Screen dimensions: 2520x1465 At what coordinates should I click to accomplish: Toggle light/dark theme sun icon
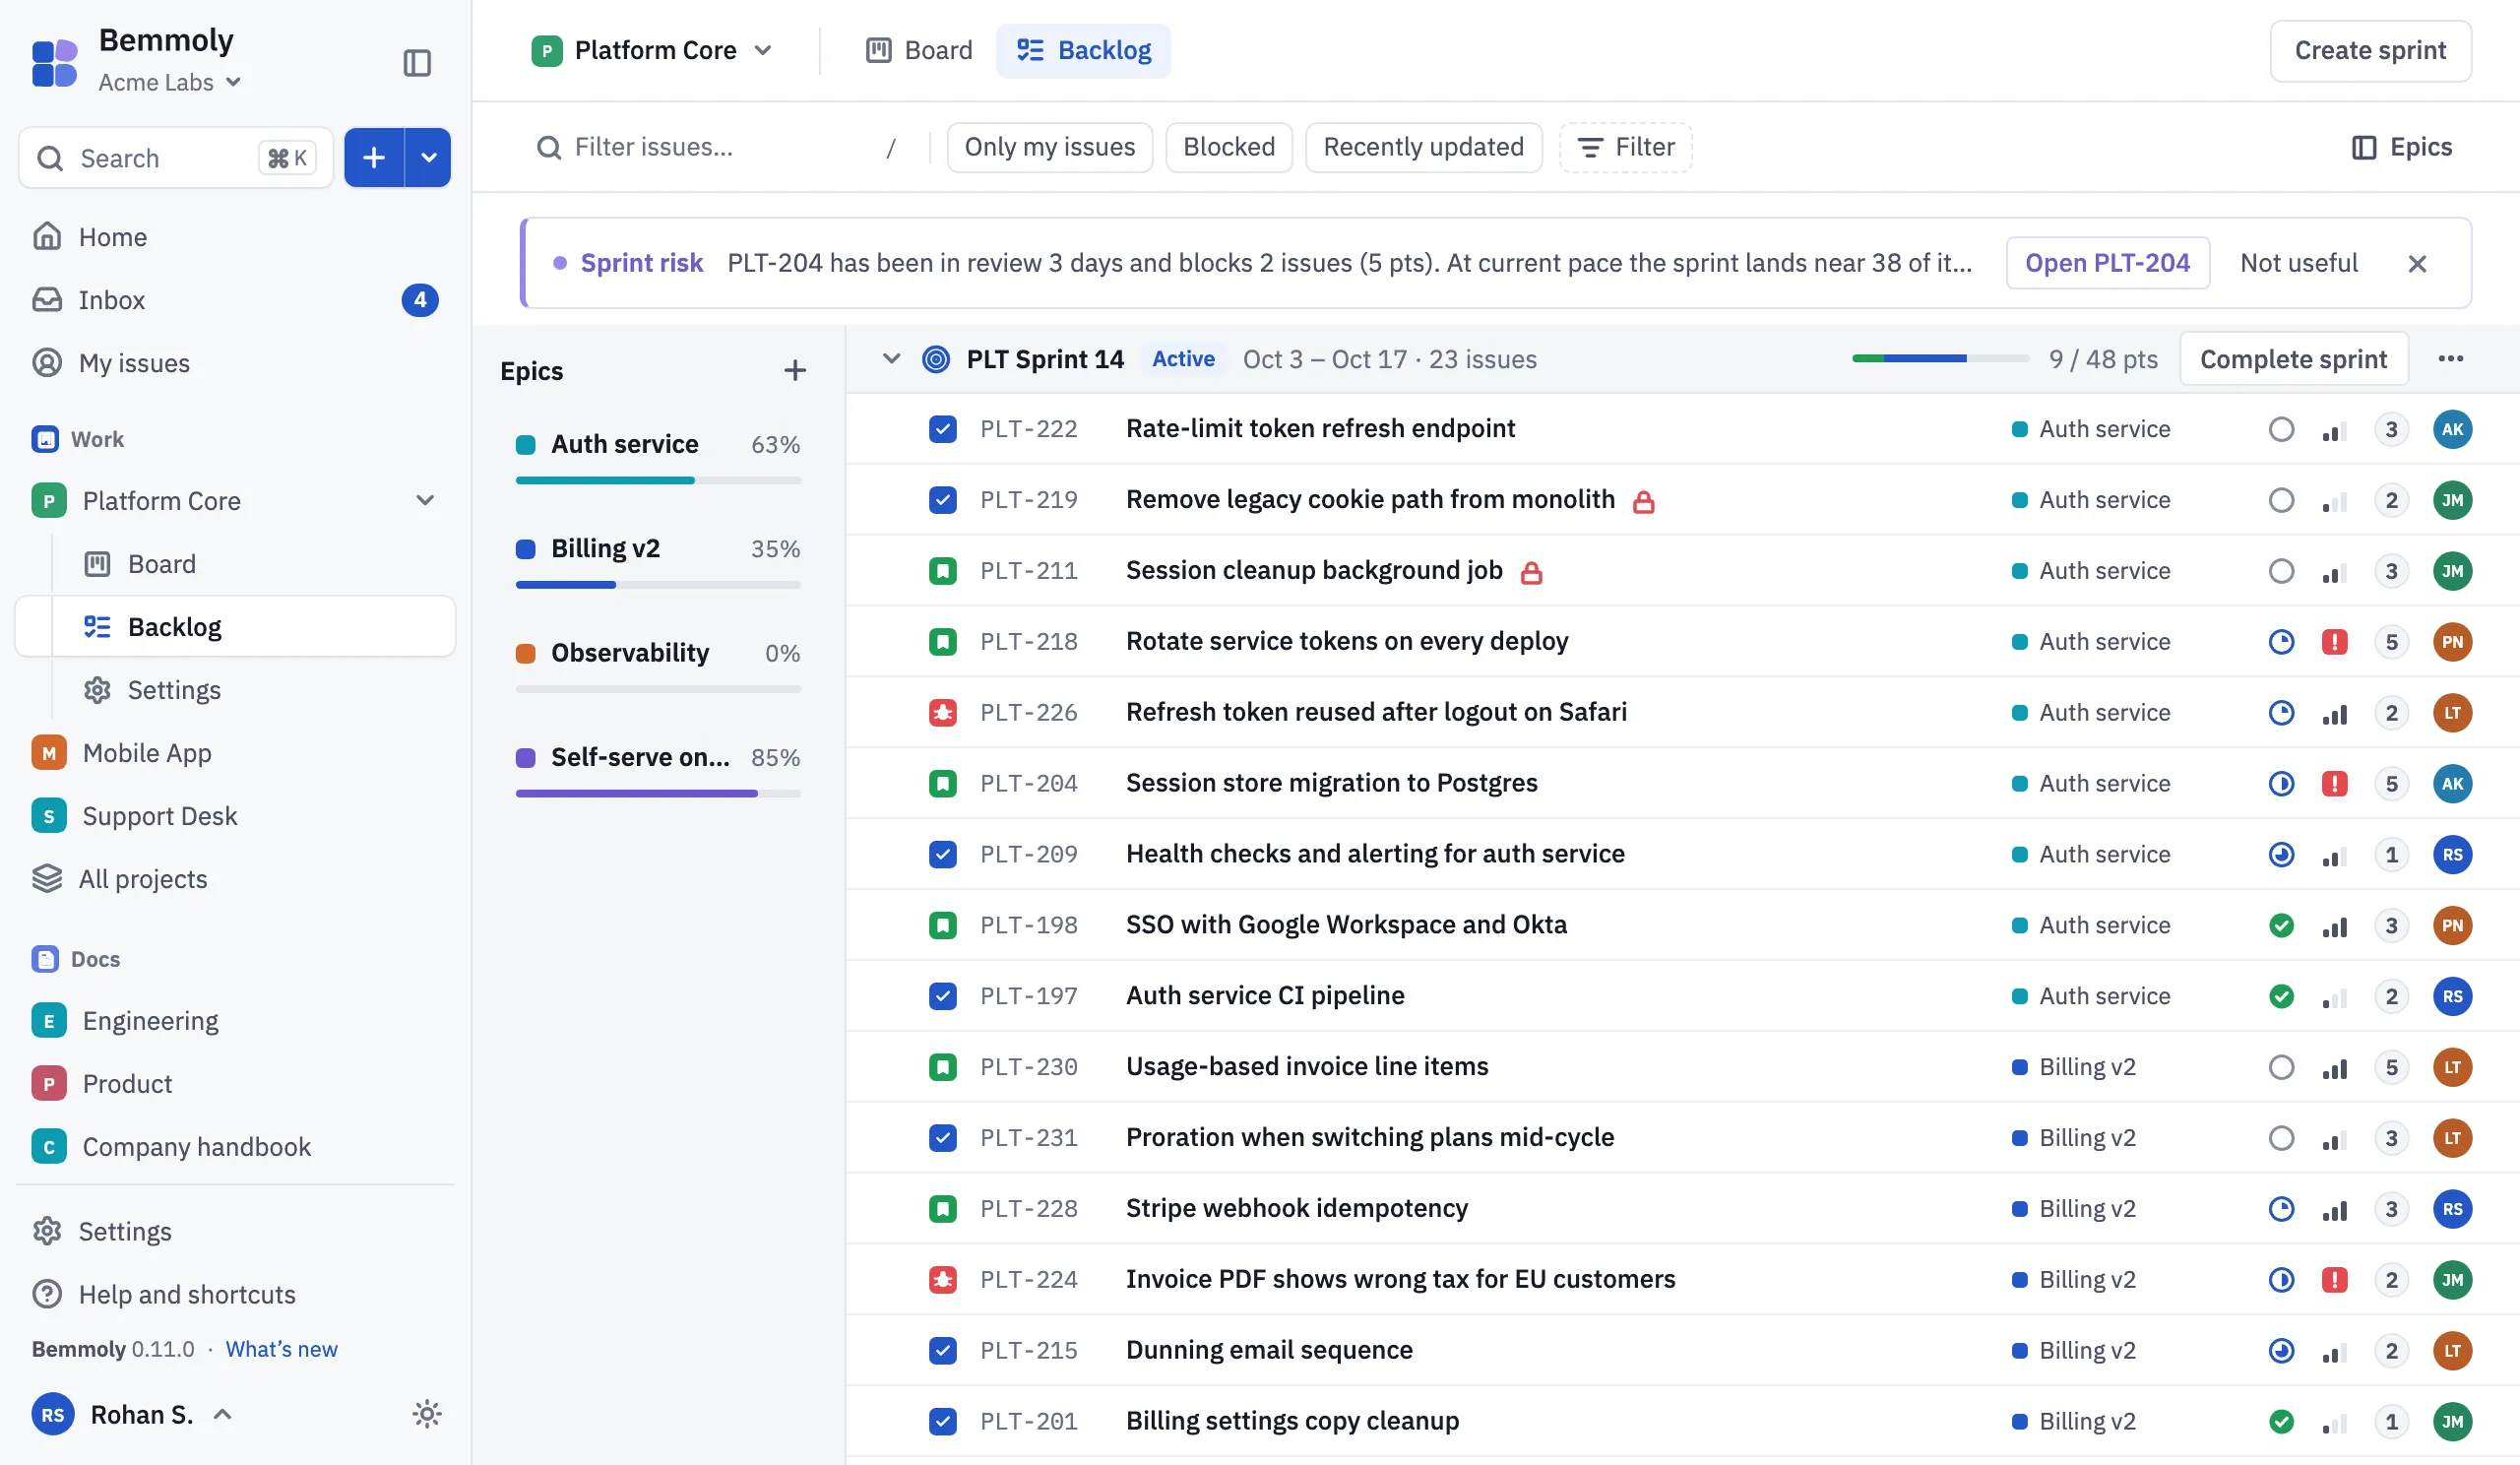(427, 1414)
